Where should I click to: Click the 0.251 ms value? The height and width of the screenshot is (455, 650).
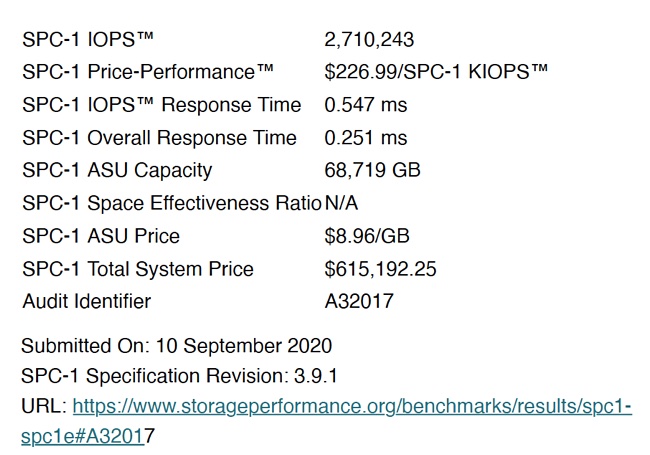366,138
